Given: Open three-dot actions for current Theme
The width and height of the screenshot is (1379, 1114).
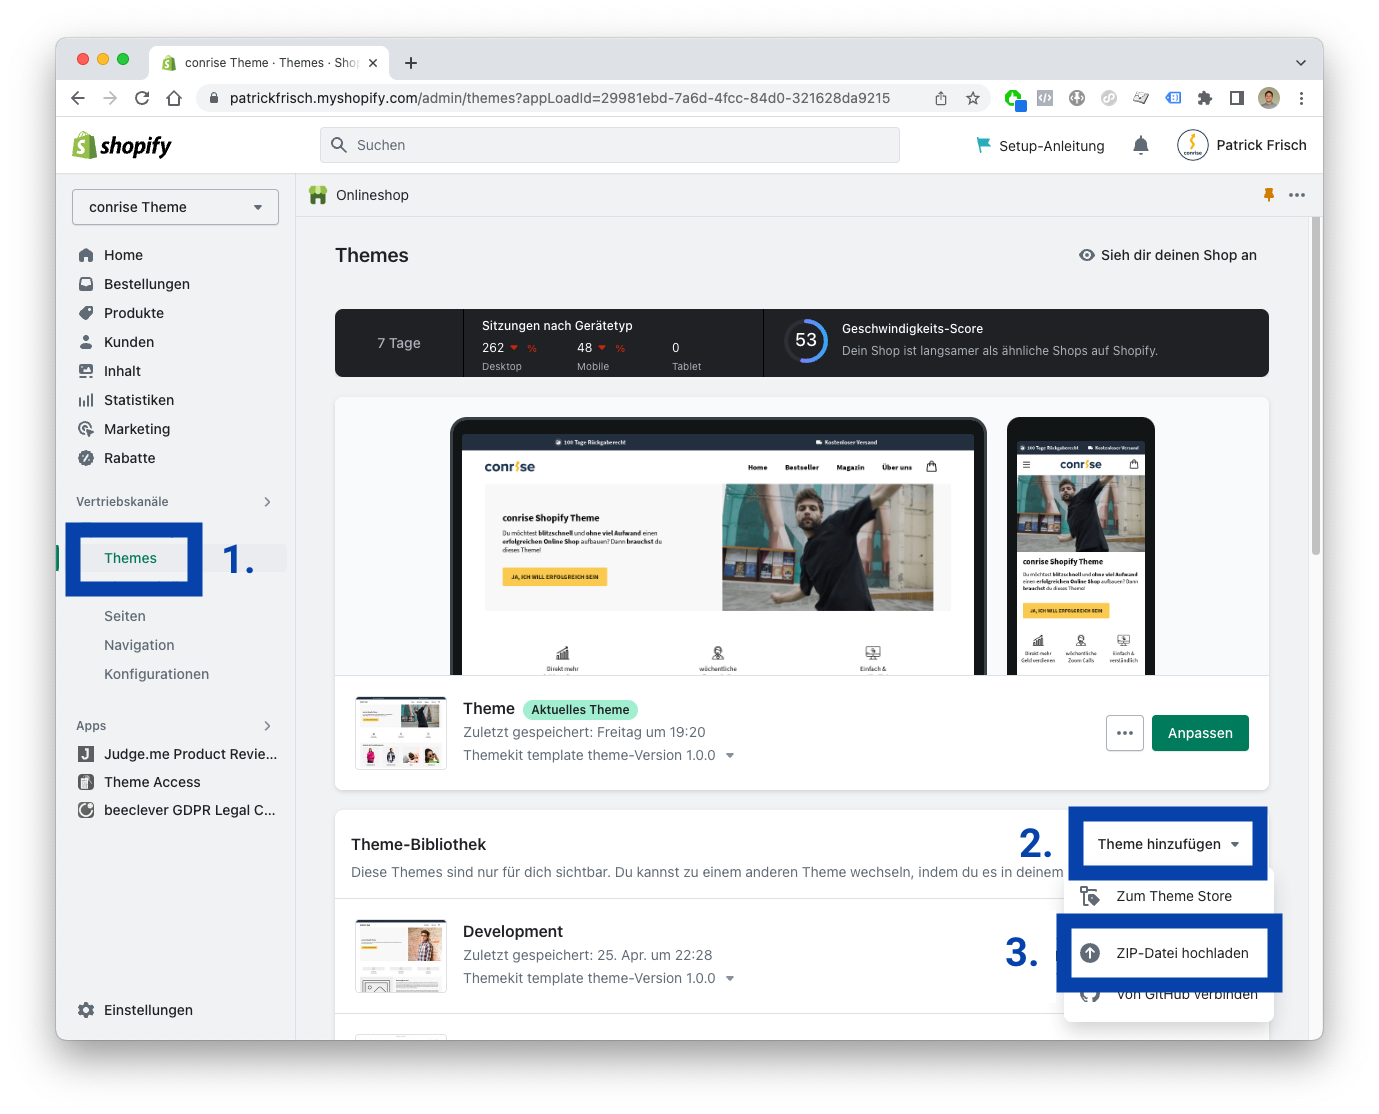Looking at the screenshot, I should [x=1125, y=733].
